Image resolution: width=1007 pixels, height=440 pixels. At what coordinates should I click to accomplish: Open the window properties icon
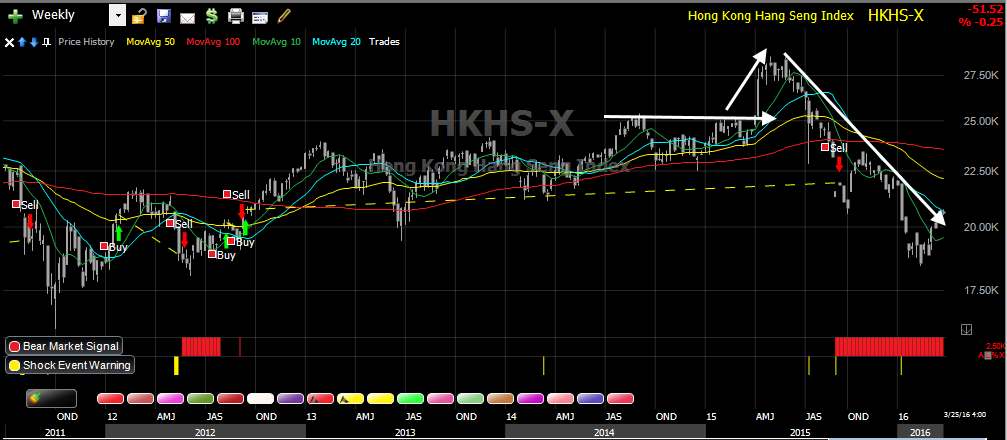click(259, 17)
